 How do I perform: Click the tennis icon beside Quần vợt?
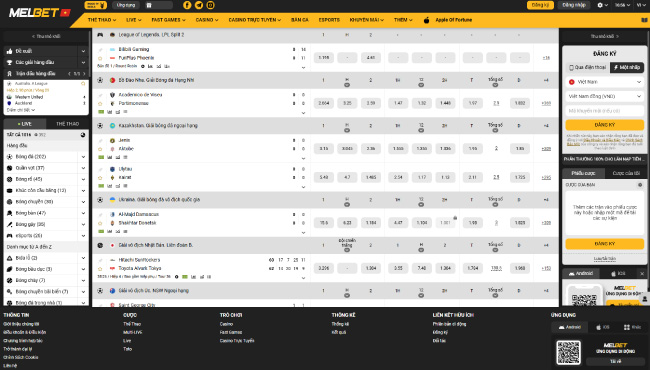[x=10, y=168]
